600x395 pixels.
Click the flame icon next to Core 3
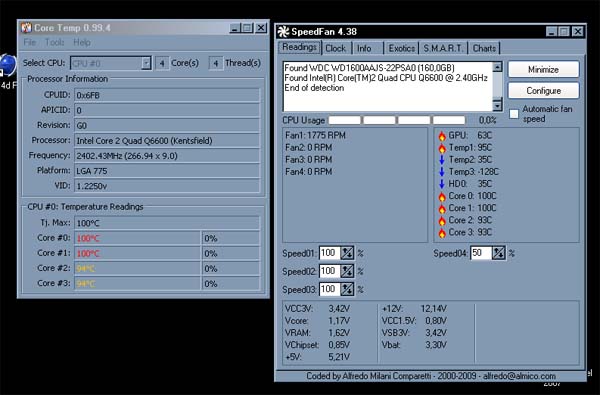click(442, 233)
